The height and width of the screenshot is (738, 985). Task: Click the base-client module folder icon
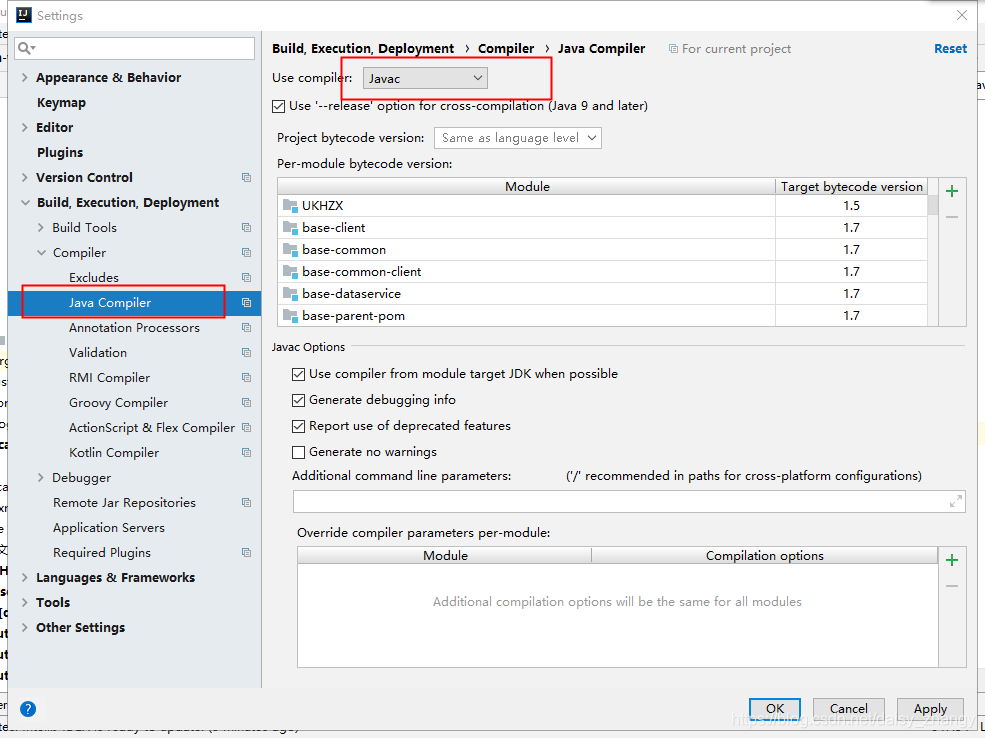tap(290, 227)
